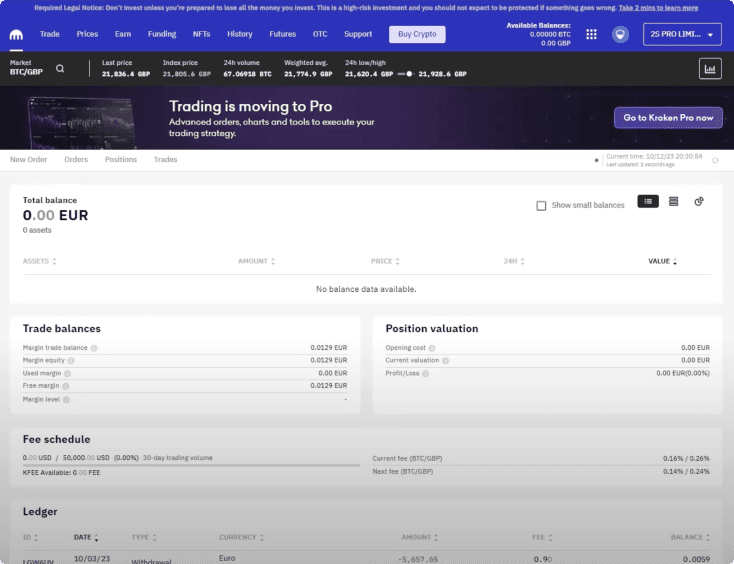Viewport: 734px width, 564px height.
Task: Switch to the Trades tab
Action: point(165,160)
